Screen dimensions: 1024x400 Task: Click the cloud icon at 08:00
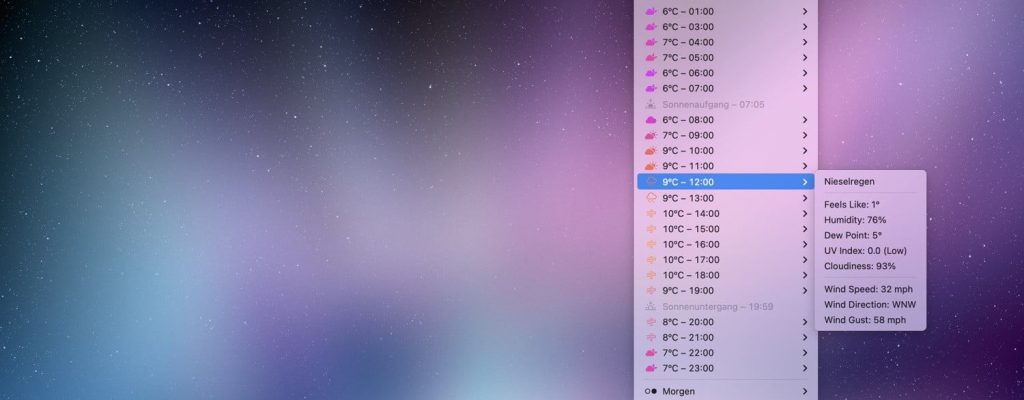click(x=651, y=120)
